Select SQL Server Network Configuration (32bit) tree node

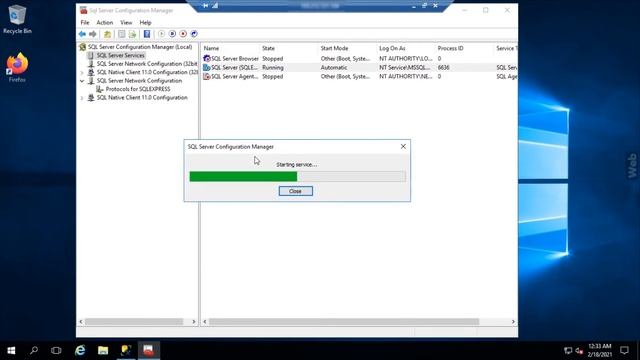click(x=147, y=64)
